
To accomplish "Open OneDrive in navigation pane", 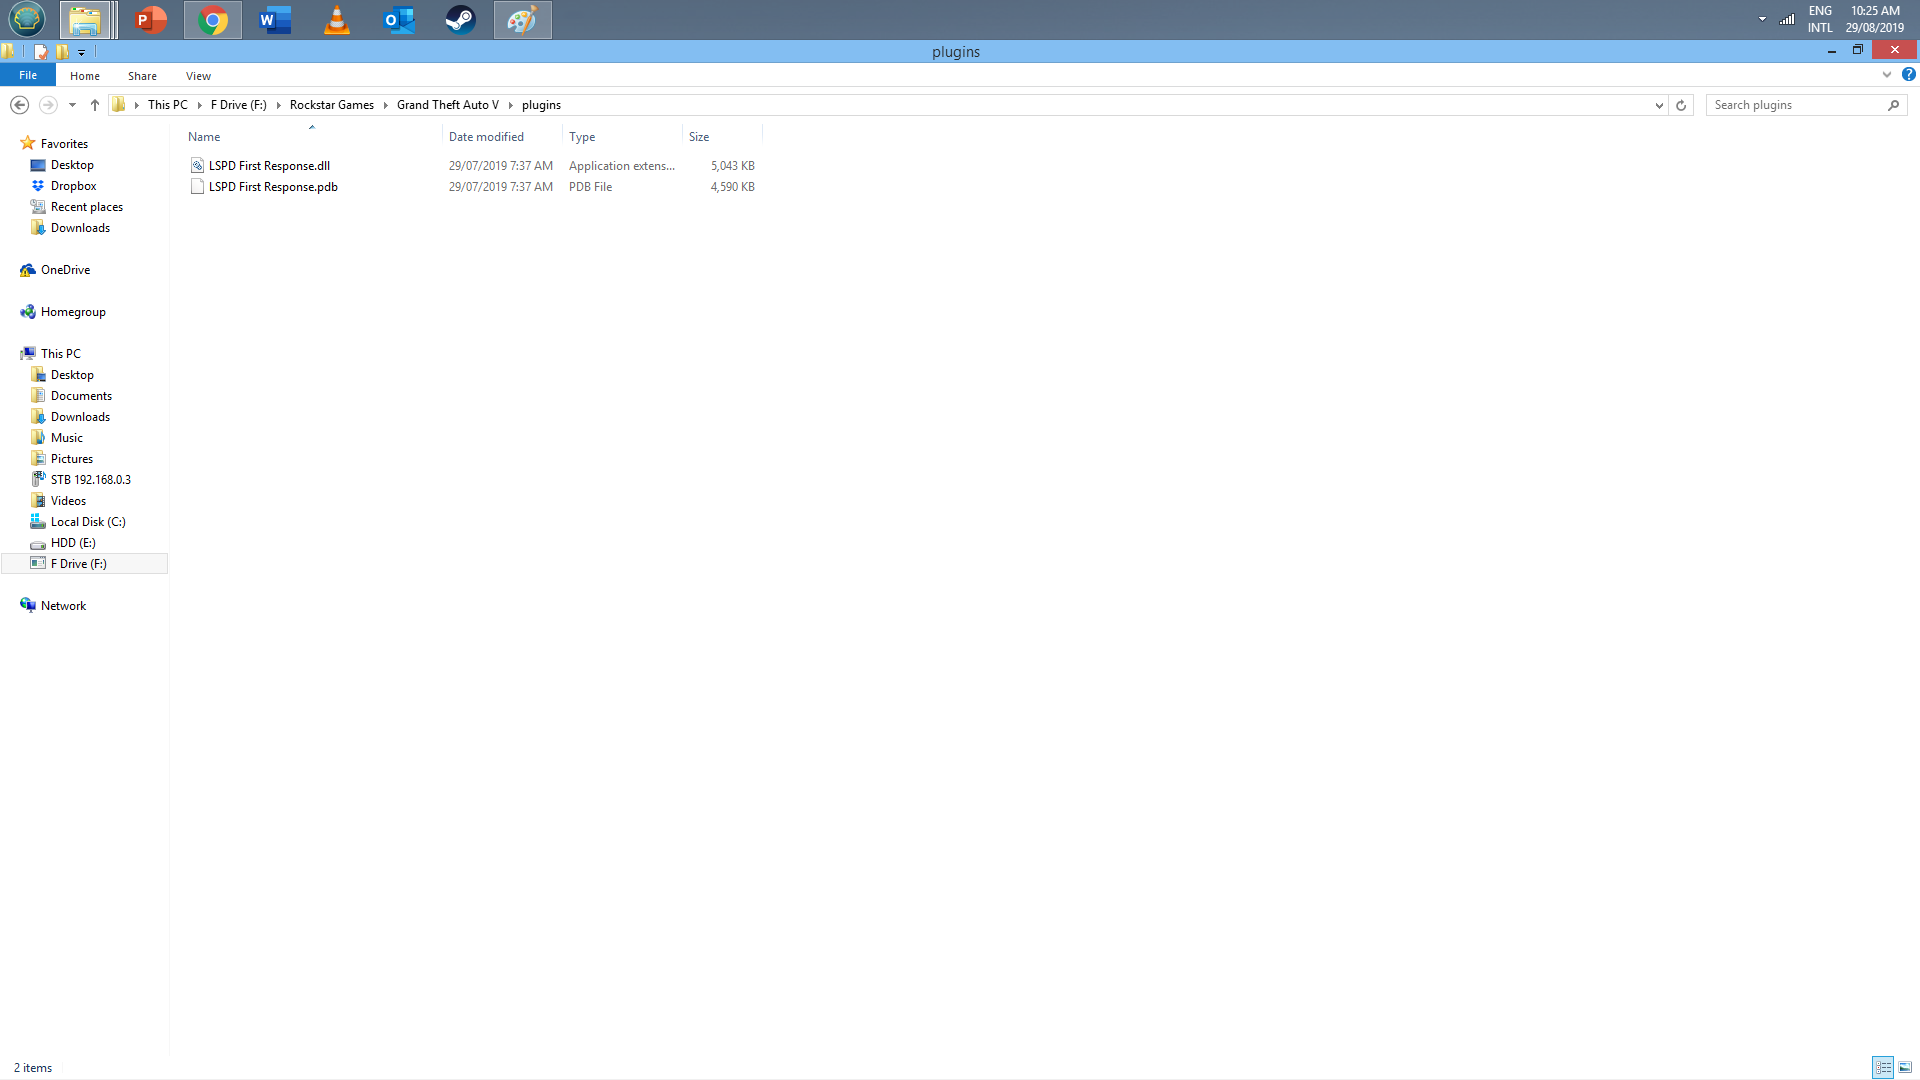I will pos(65,270).
